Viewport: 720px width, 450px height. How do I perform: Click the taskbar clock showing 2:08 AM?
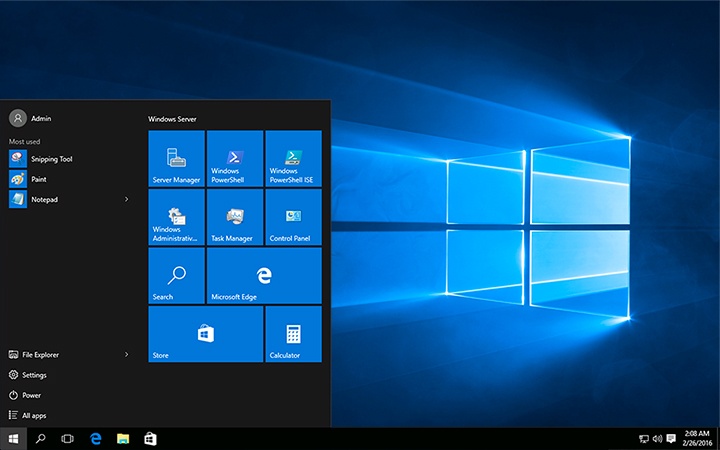click(697, 439)
